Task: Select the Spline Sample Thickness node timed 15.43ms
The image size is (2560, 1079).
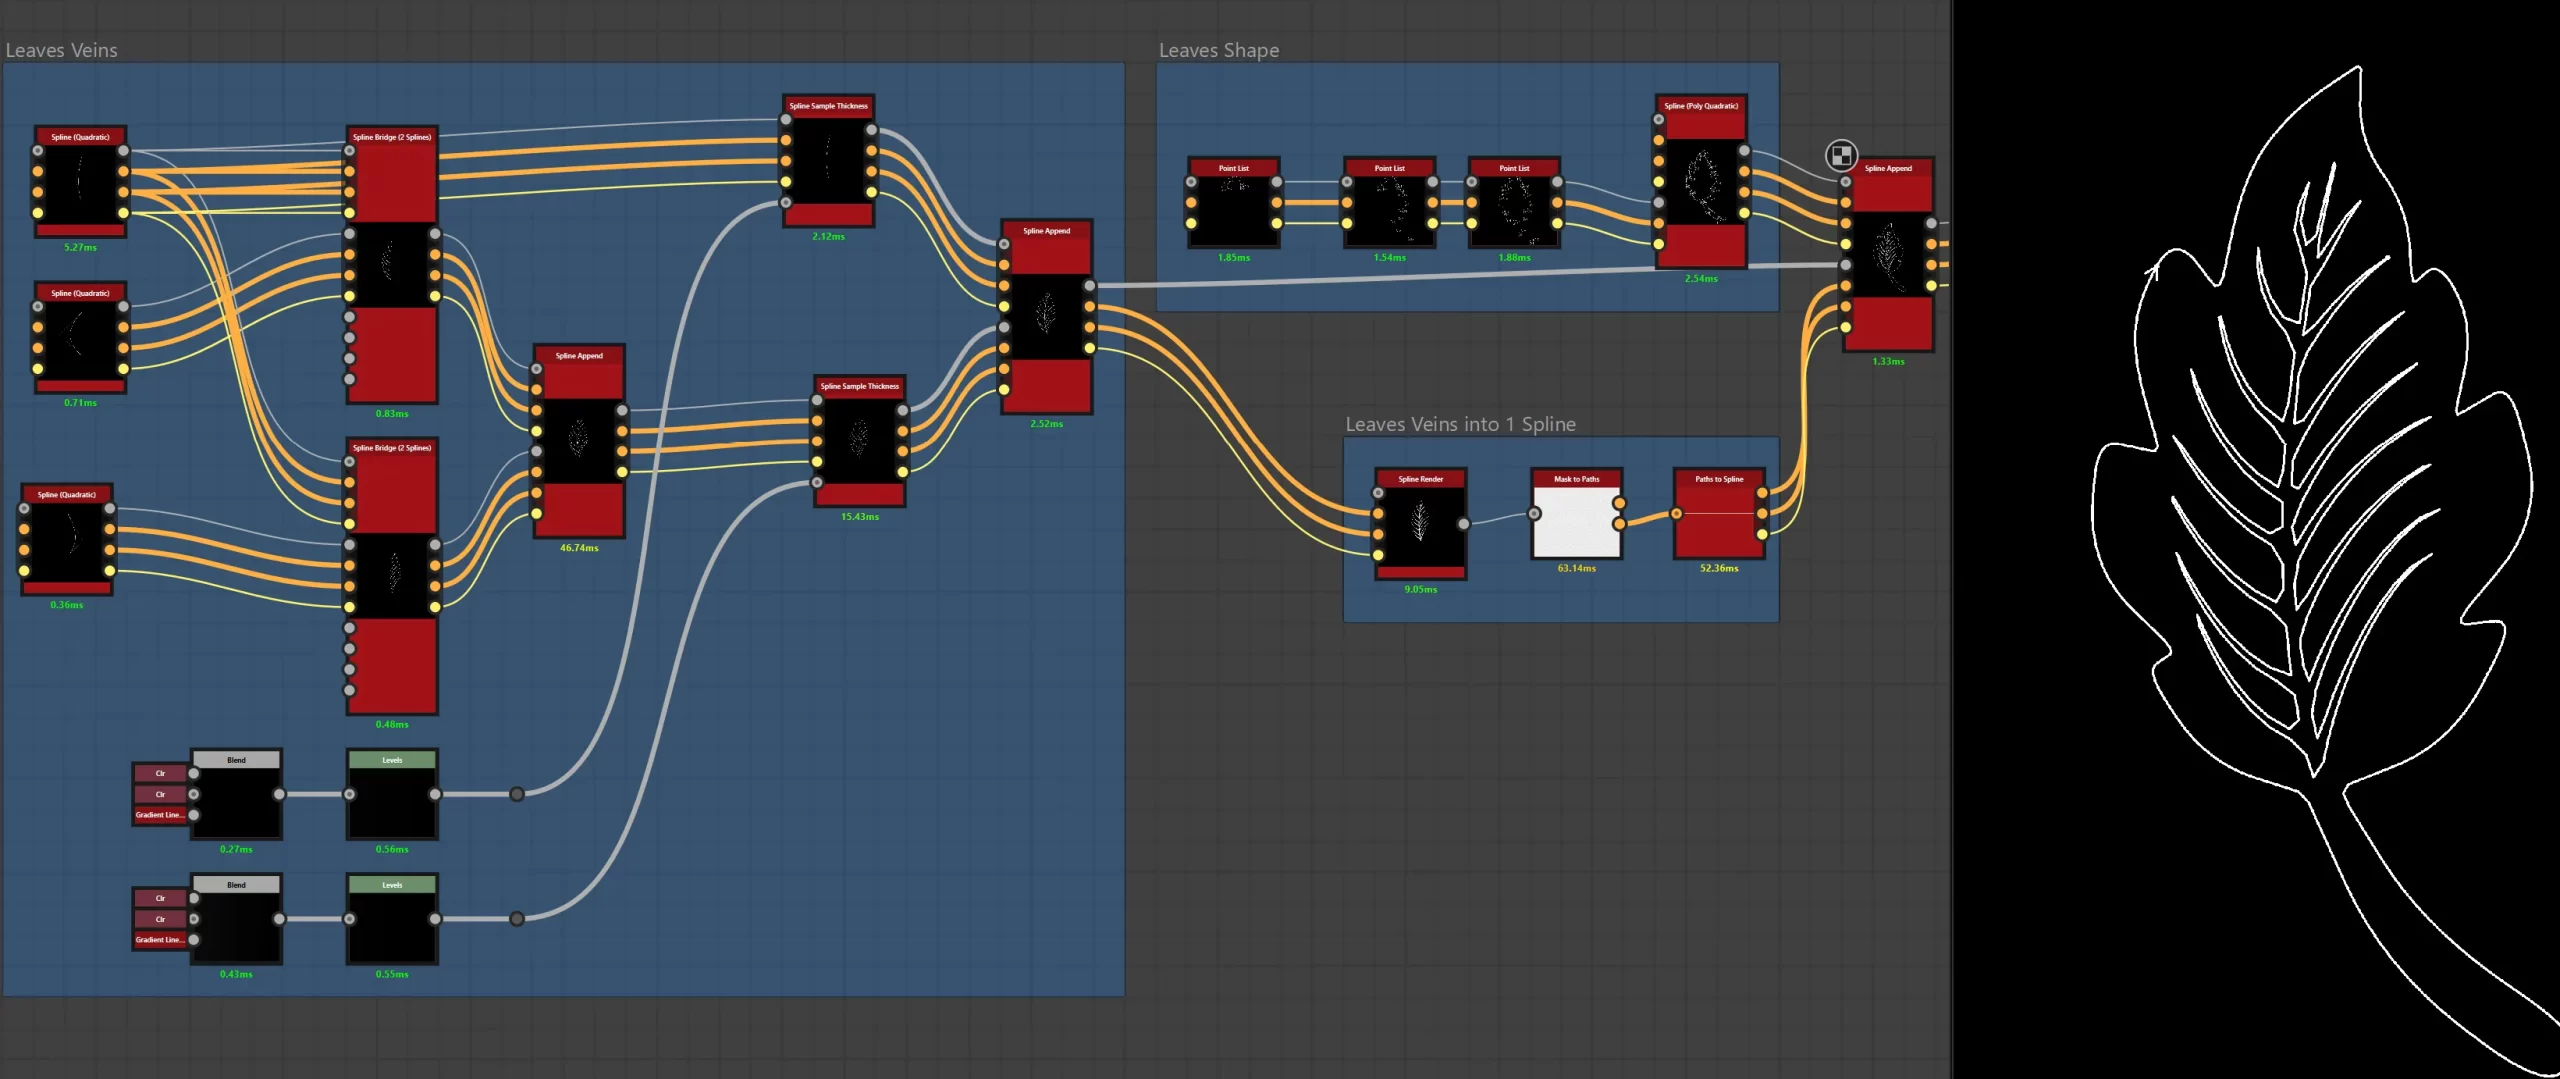Action: (860, 441)
